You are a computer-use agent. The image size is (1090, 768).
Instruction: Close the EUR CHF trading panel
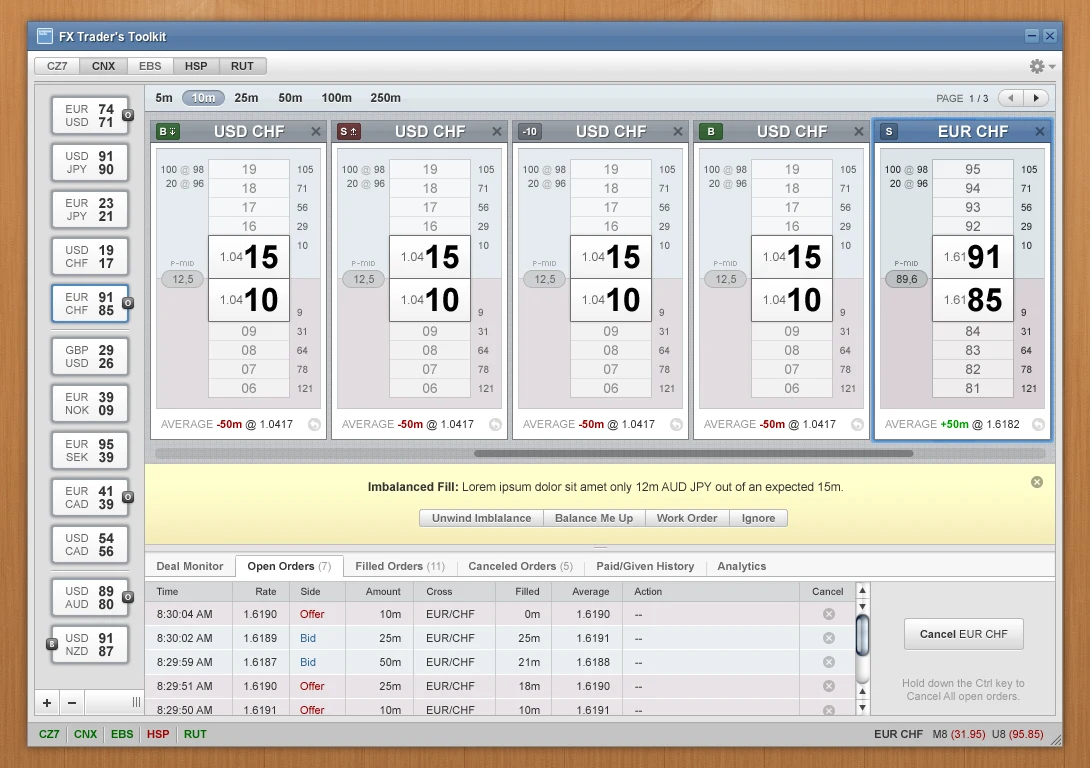click(1039, 131)
